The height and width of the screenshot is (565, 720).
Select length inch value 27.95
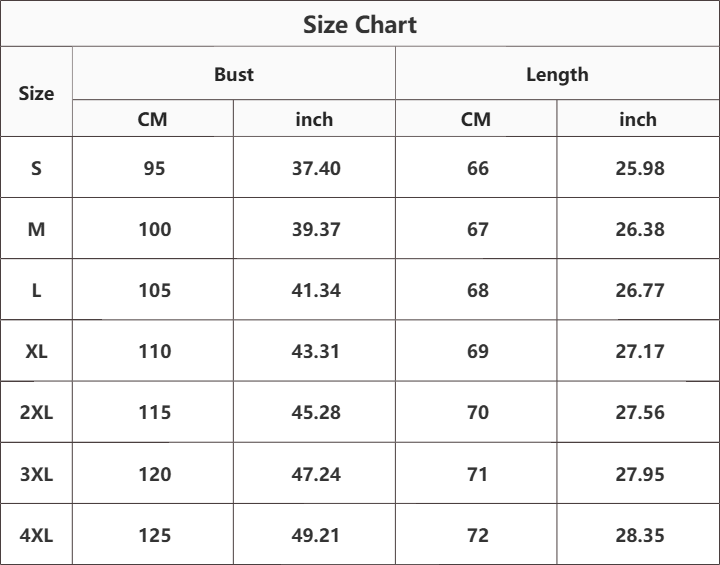pyautogui.click(x=640, y=474)
